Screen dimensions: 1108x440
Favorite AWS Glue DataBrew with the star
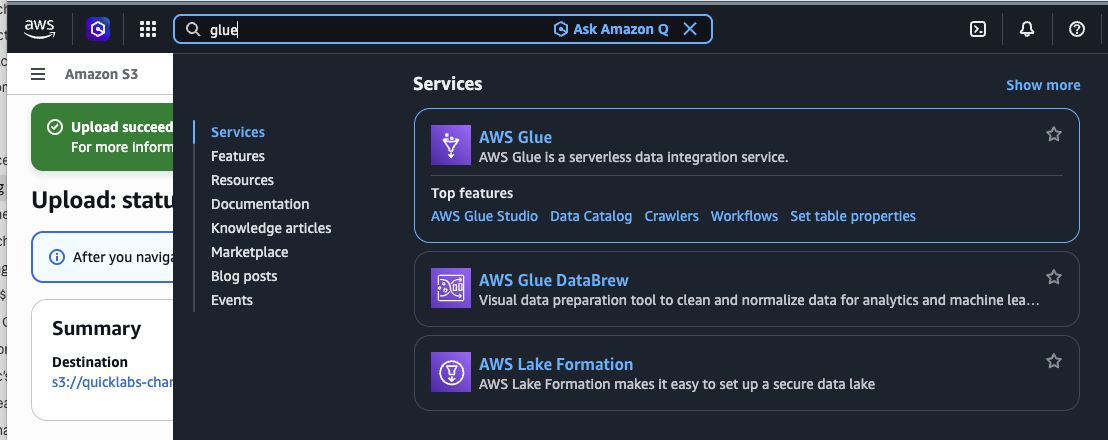[x=1054, y=277]
